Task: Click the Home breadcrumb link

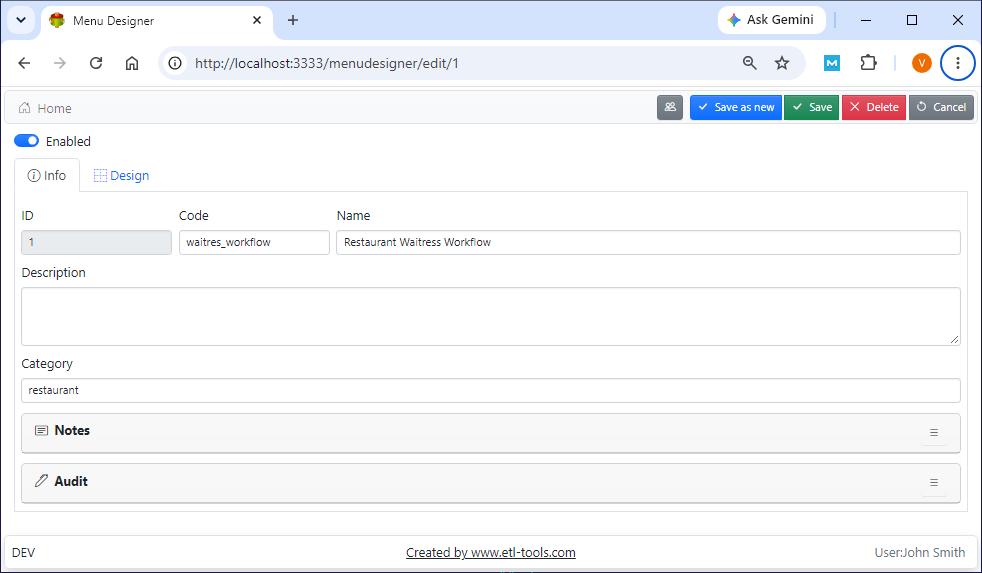Action: tap(45, 108)
